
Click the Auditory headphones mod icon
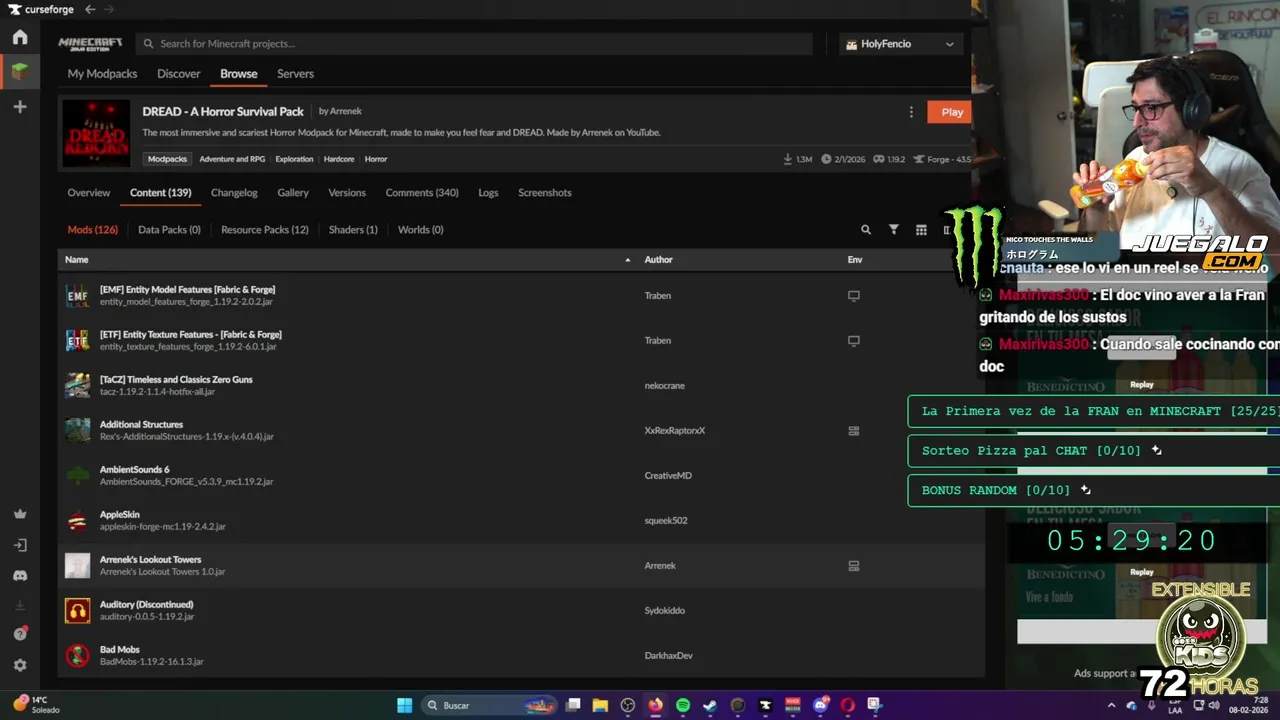click(x=77, y=611)
